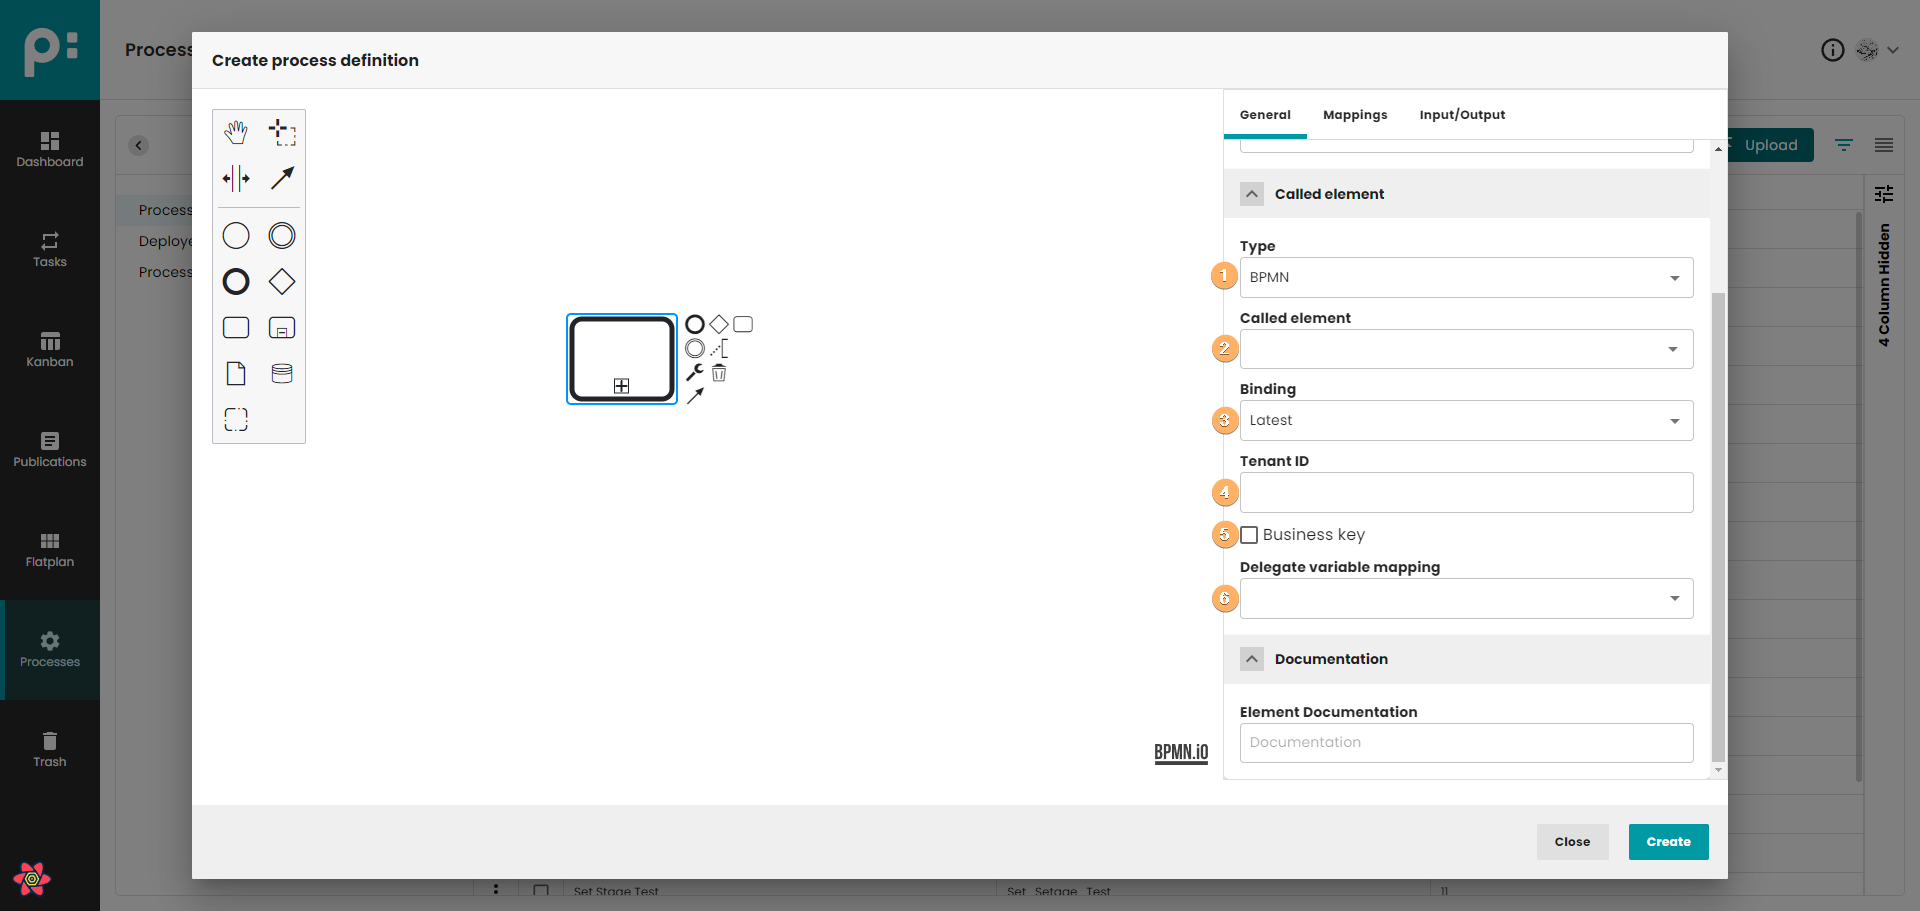The width and height of the screenshot is (1920, 911).
Task: Collapse the Called element section
Action: point(1252,194)
